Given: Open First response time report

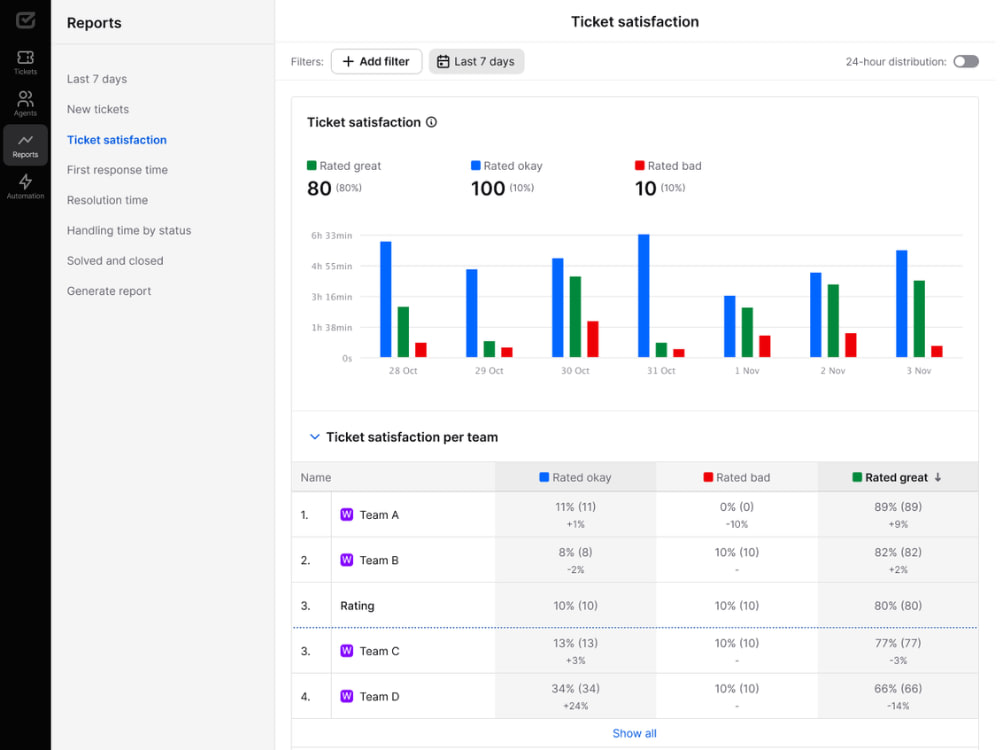Looking at the screenshot, I should click(x=117, y=170).
